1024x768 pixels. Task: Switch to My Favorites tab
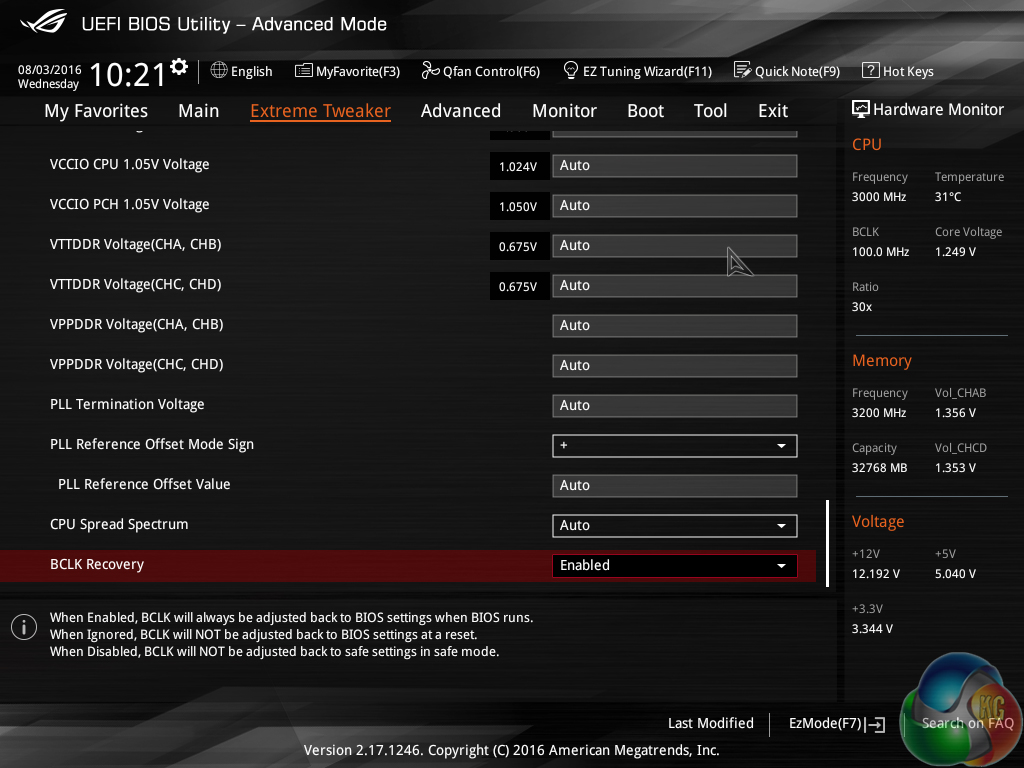tap(96, 111)
